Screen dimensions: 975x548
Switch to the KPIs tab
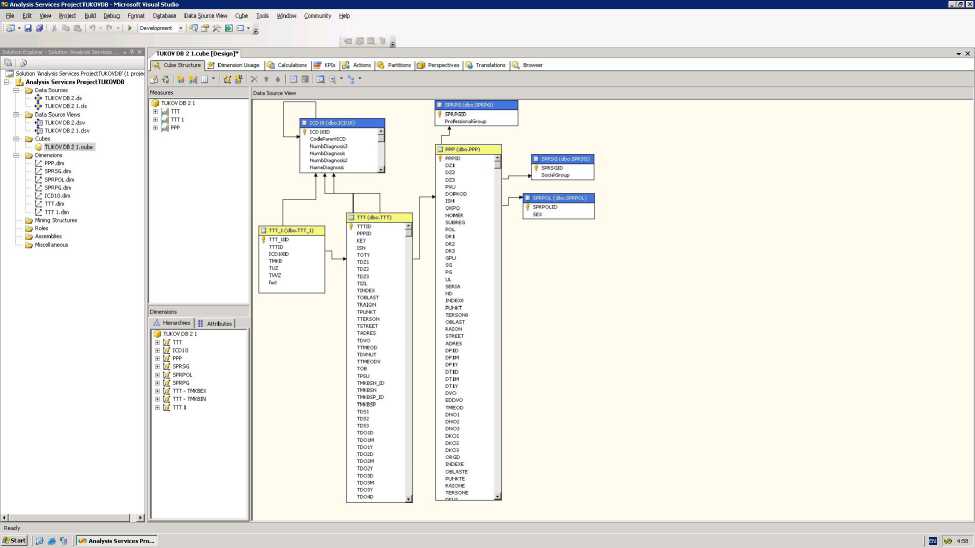click(326, 65)
